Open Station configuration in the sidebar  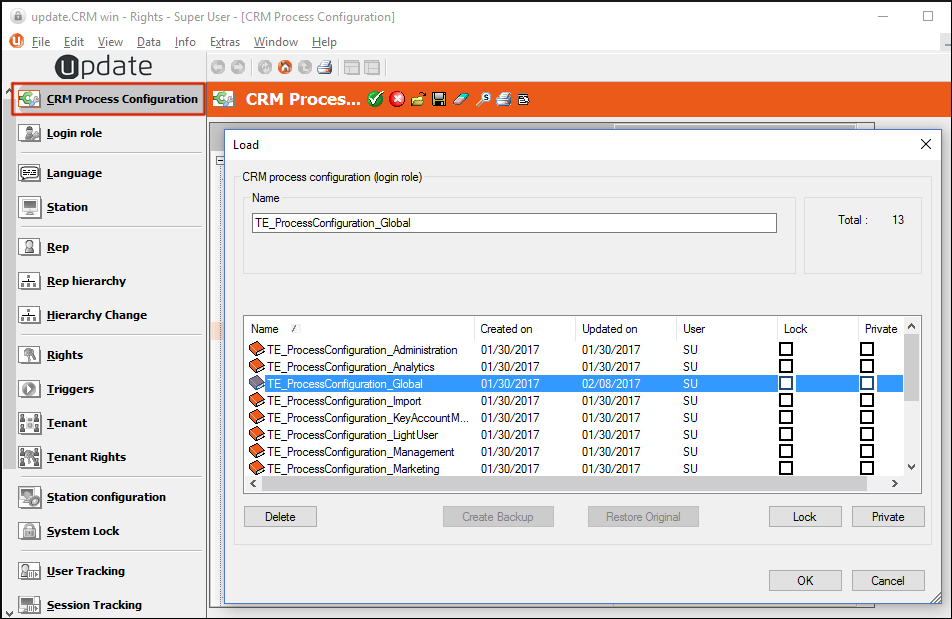[106, 497]
